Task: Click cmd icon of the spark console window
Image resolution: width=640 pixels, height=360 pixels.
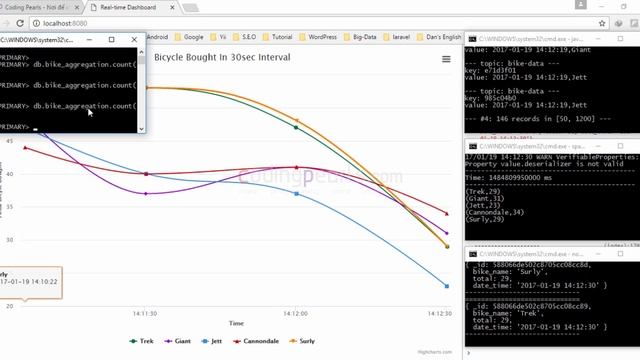Action: 473,146
